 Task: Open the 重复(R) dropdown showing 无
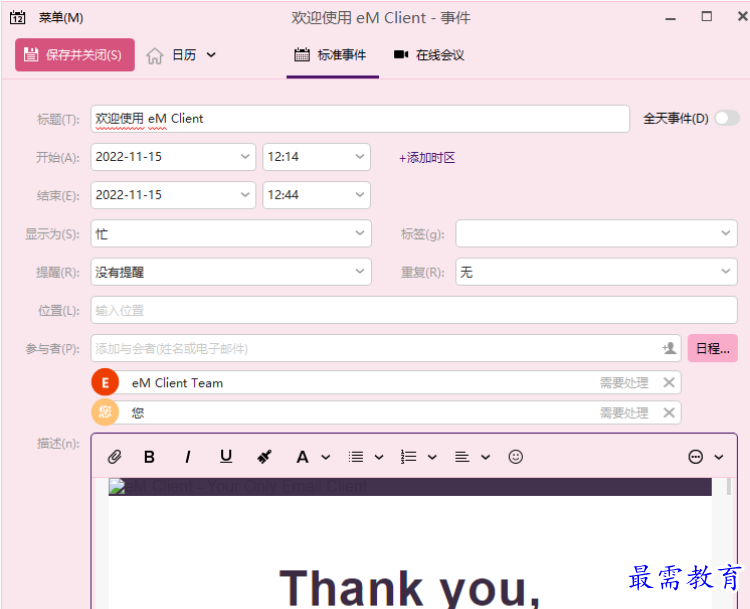[x=596, y=272]
